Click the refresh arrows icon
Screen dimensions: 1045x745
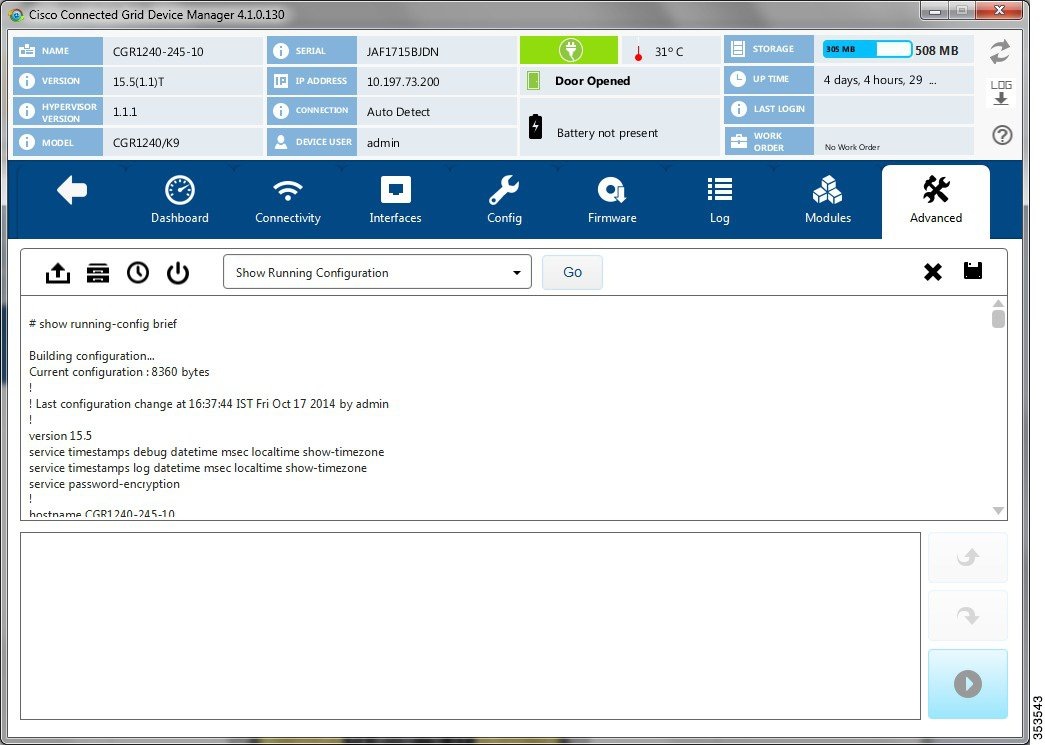click(1000, 52)
